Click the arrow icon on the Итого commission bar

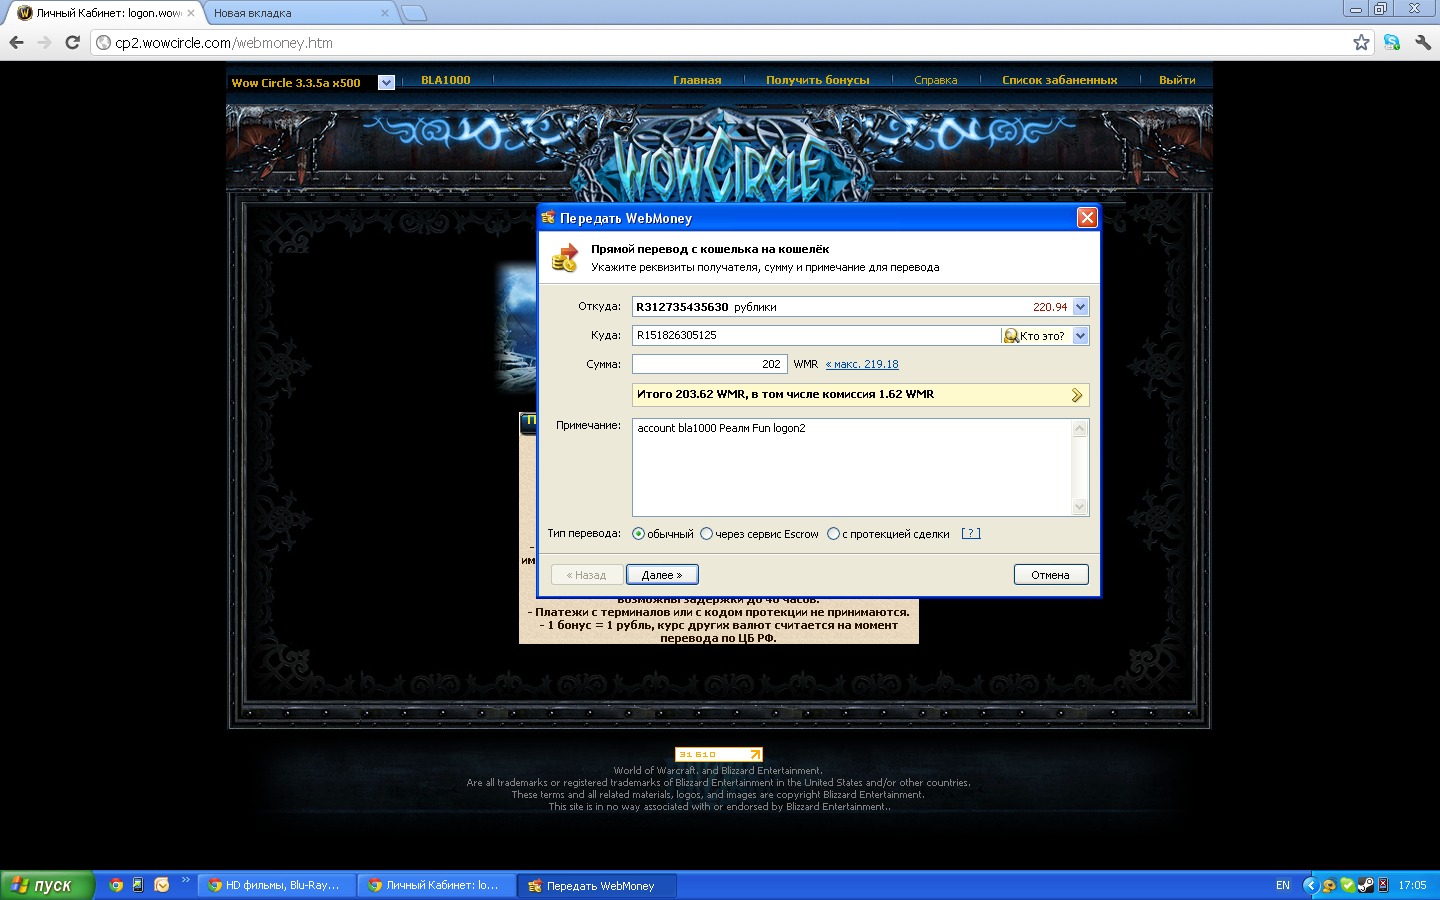[1077, 395]
